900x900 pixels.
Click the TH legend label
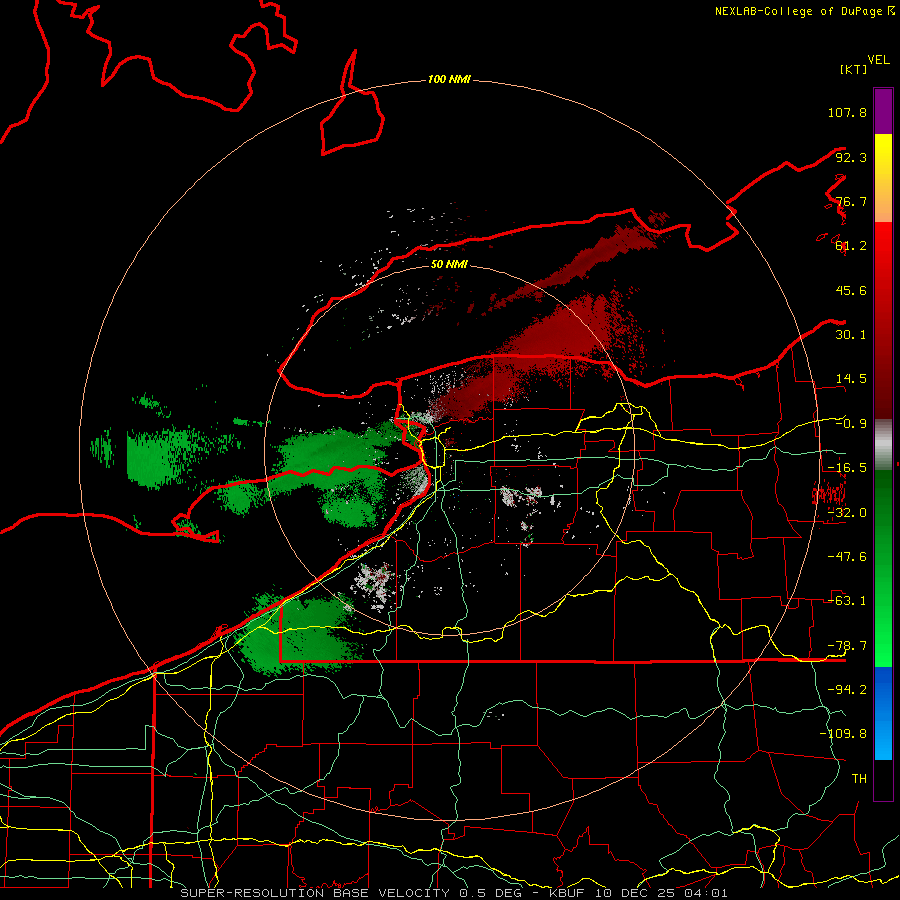tap(859, 779)
